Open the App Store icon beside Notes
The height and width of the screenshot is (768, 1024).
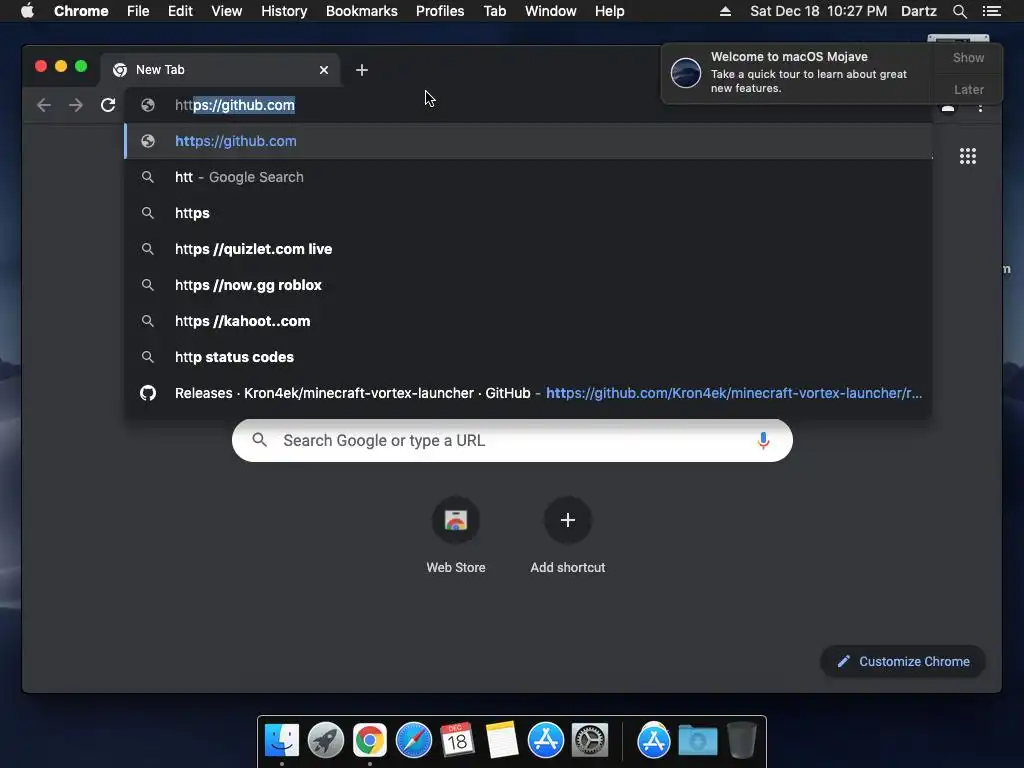coord(546,741)
